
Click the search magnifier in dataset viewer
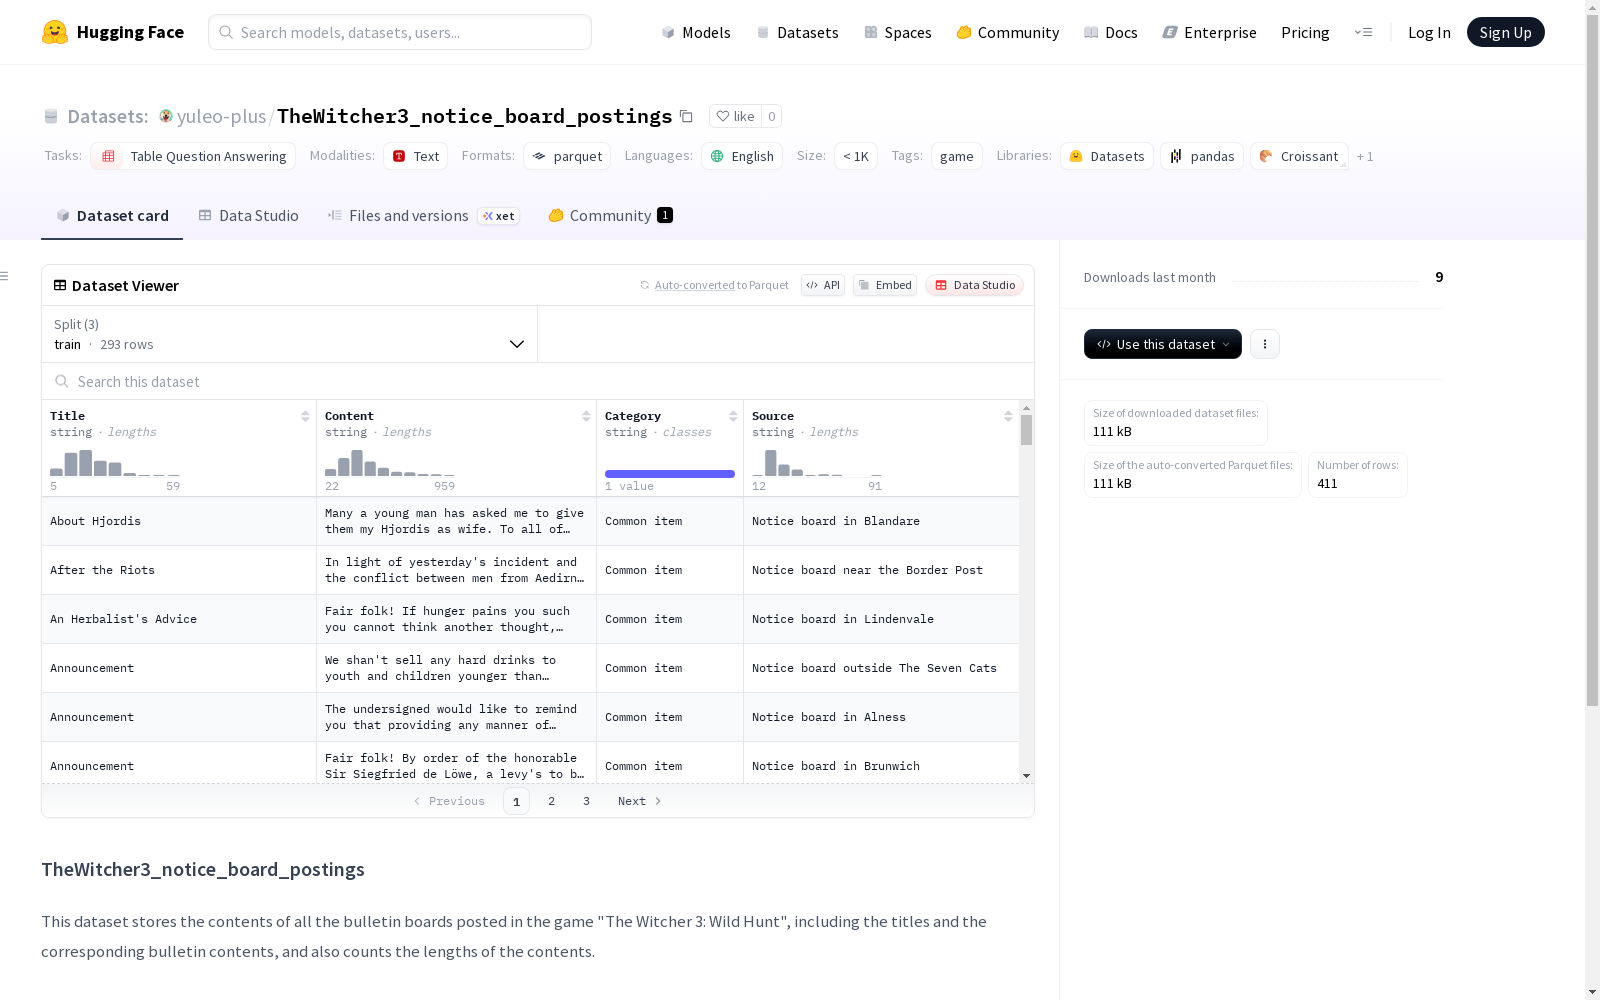pyautogui.click(x=62, y=381)
